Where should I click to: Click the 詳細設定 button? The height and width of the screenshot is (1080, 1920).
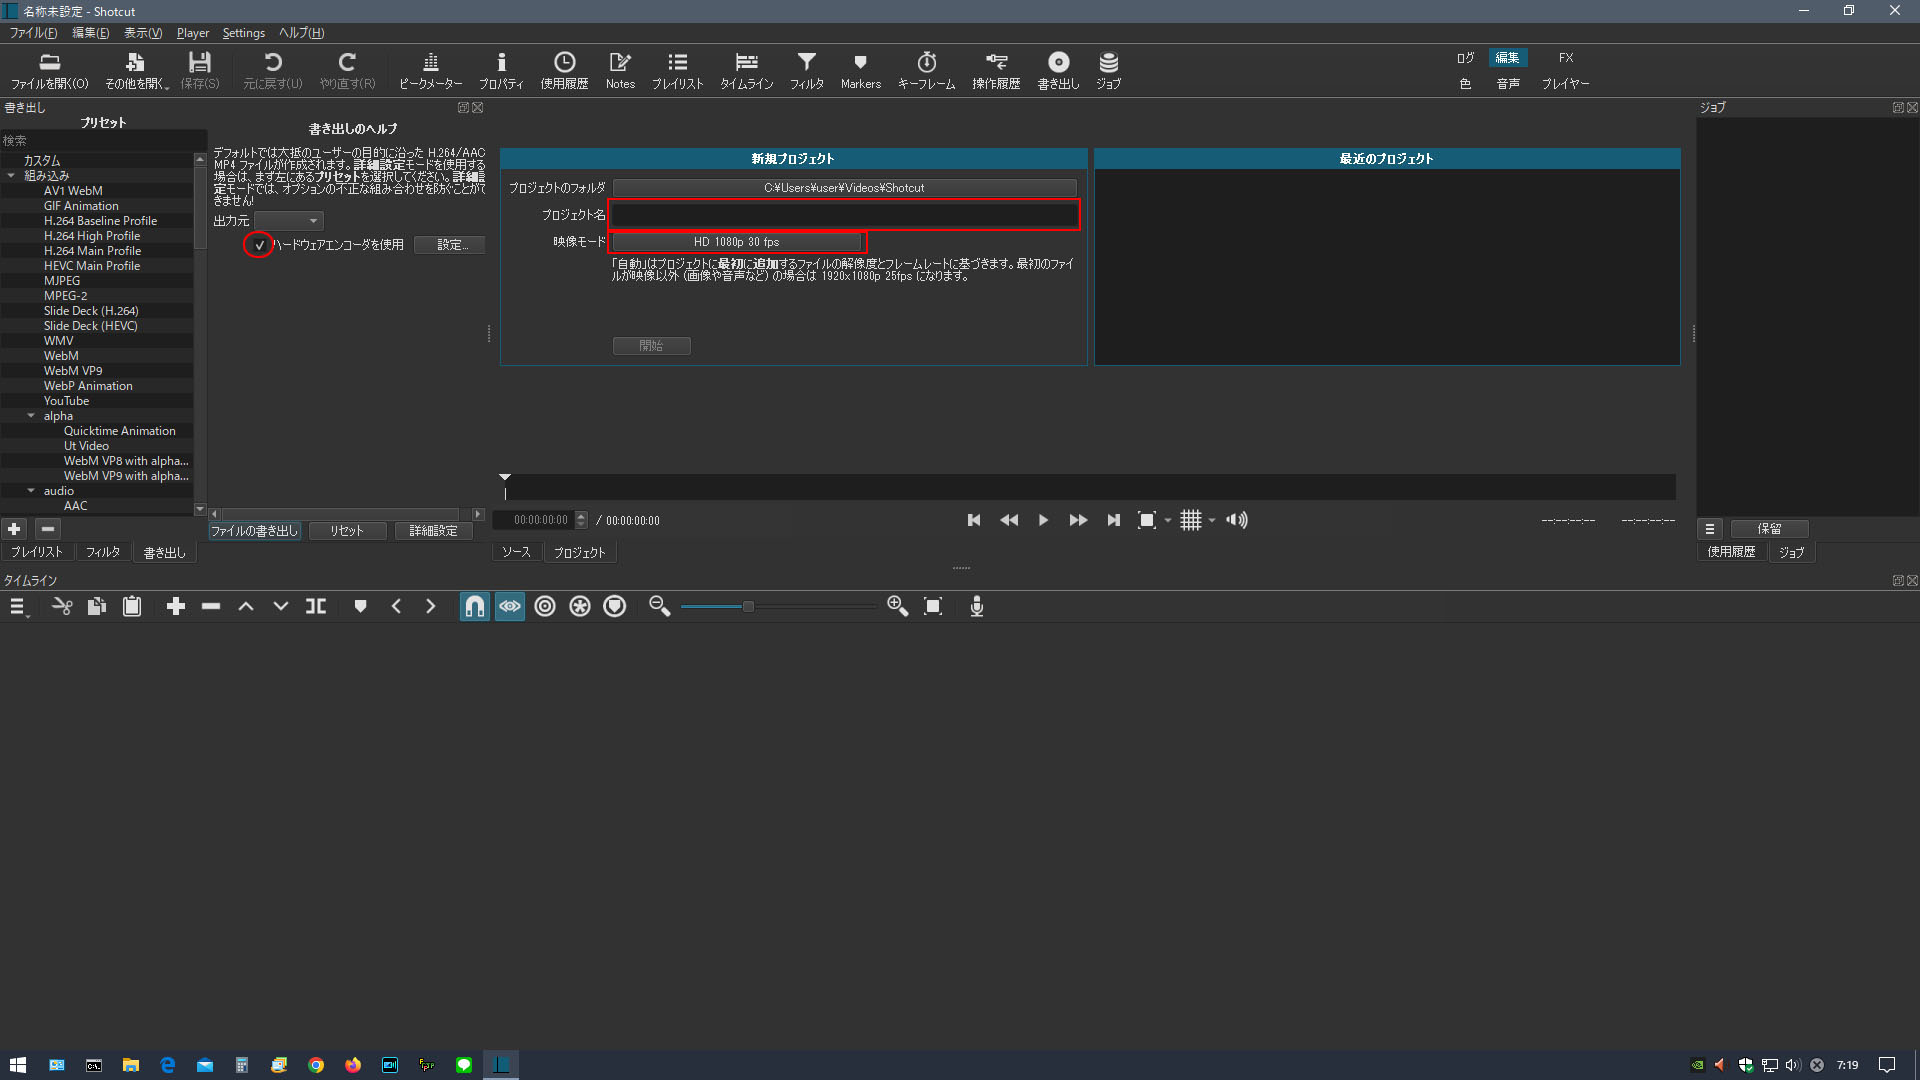point(433,531)
